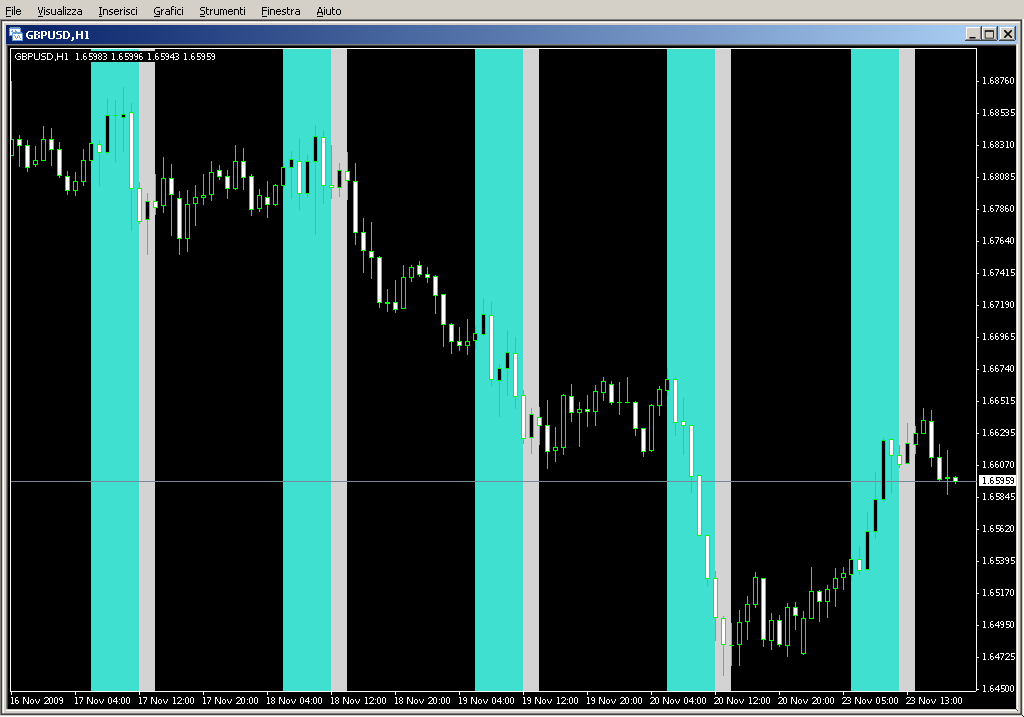Click the 1.66070 price scale label

(999, 464)
